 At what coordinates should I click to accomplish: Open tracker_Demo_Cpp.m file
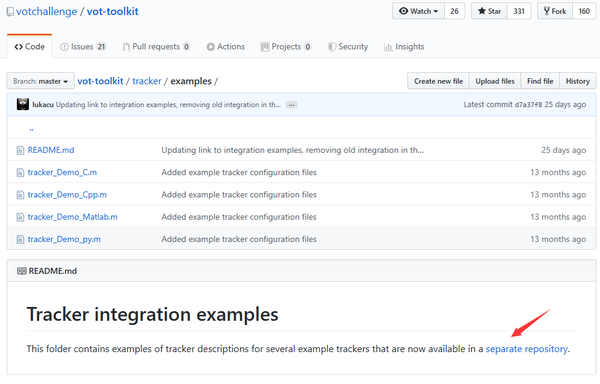(x=67, y=194)
